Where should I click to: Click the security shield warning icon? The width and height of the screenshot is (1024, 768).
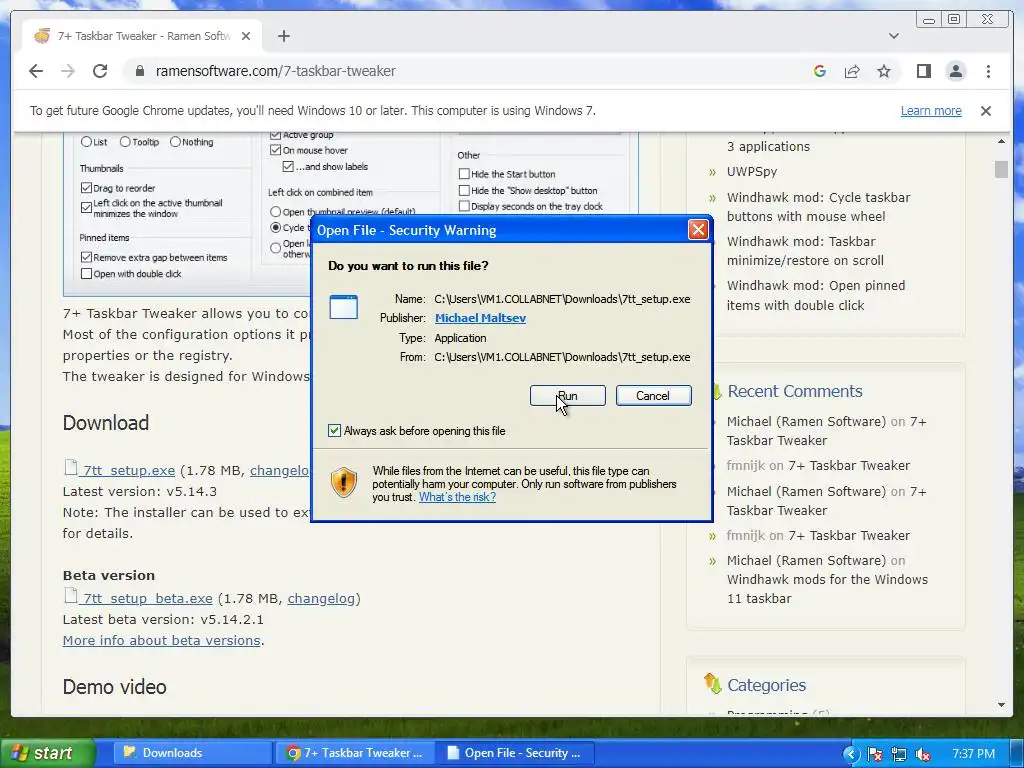pos(344,483)
